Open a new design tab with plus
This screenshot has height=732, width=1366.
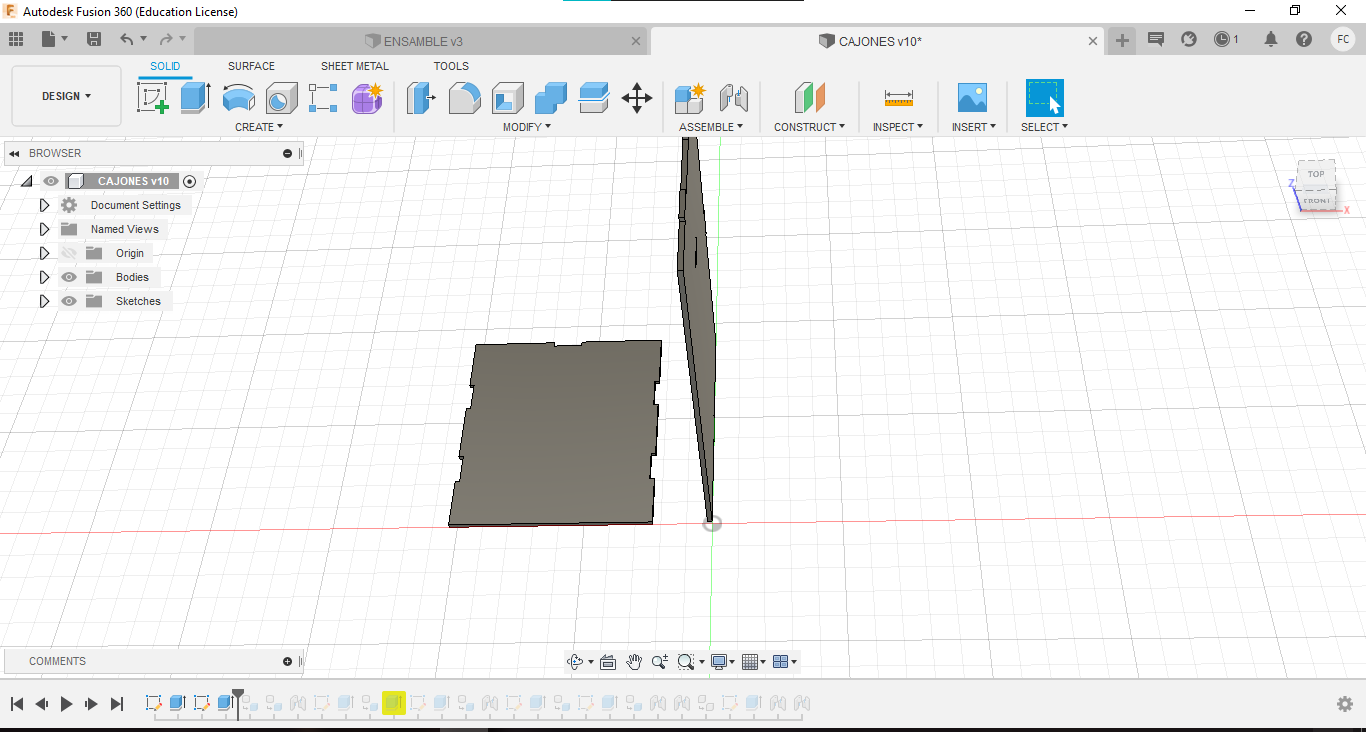(1122, 40)
